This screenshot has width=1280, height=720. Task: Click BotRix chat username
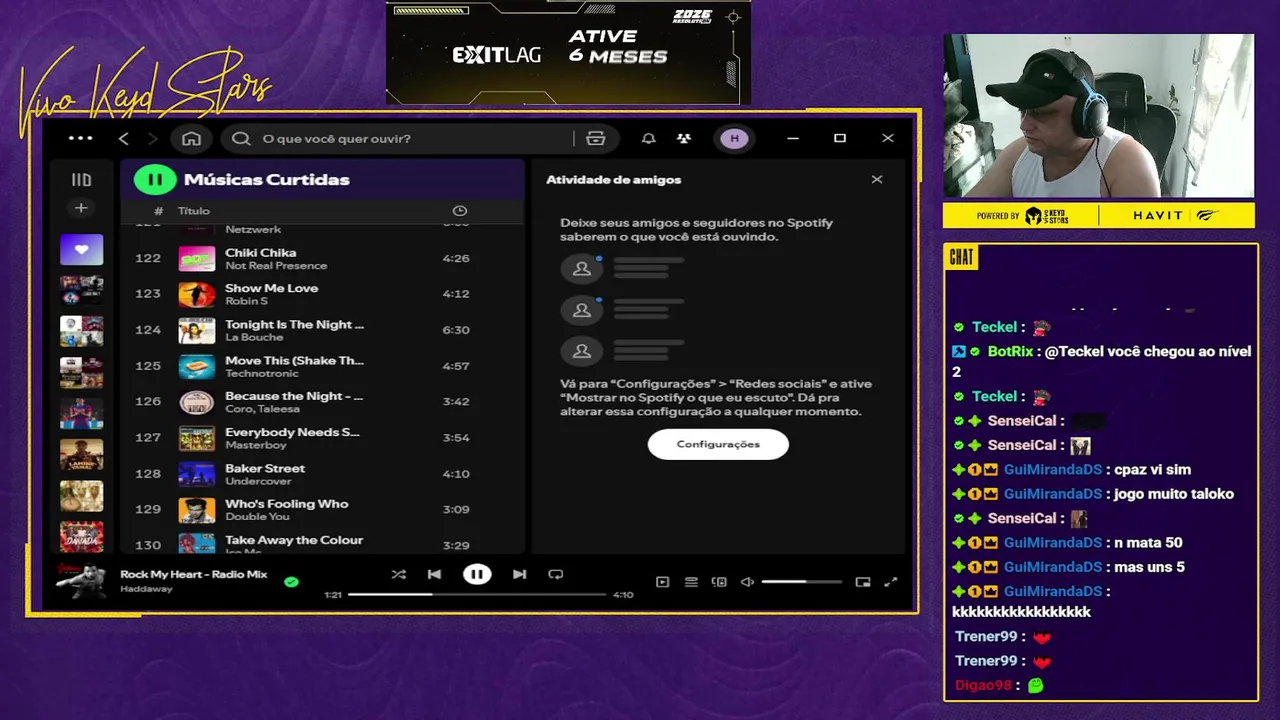tap(1010, 352)
